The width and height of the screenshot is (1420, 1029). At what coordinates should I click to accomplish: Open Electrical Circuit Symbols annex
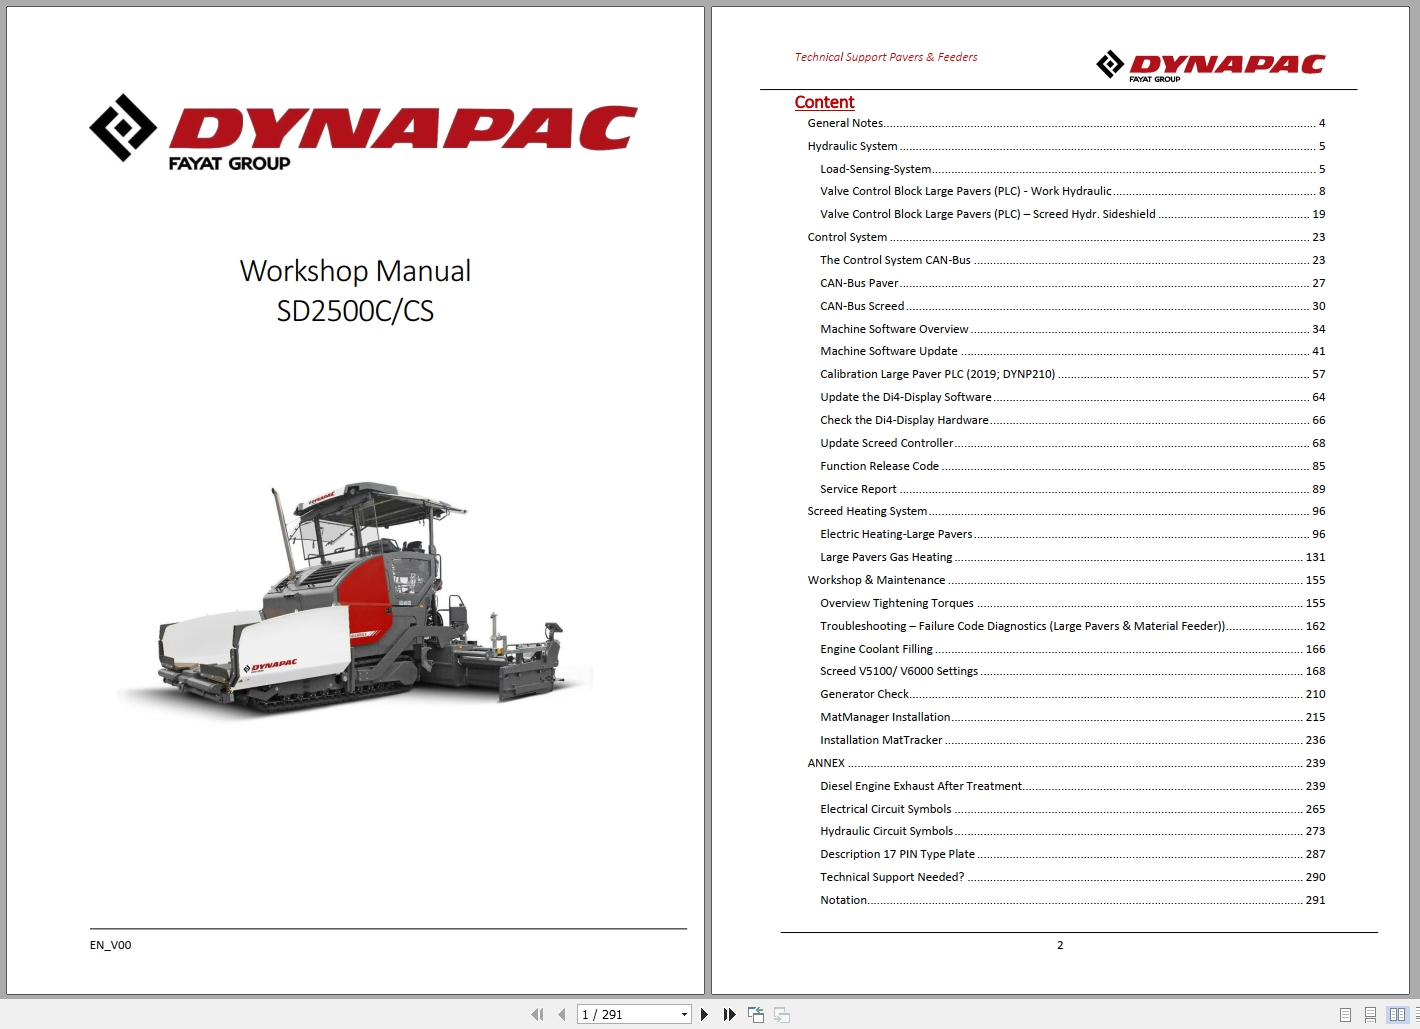click(x=886, y=808)
